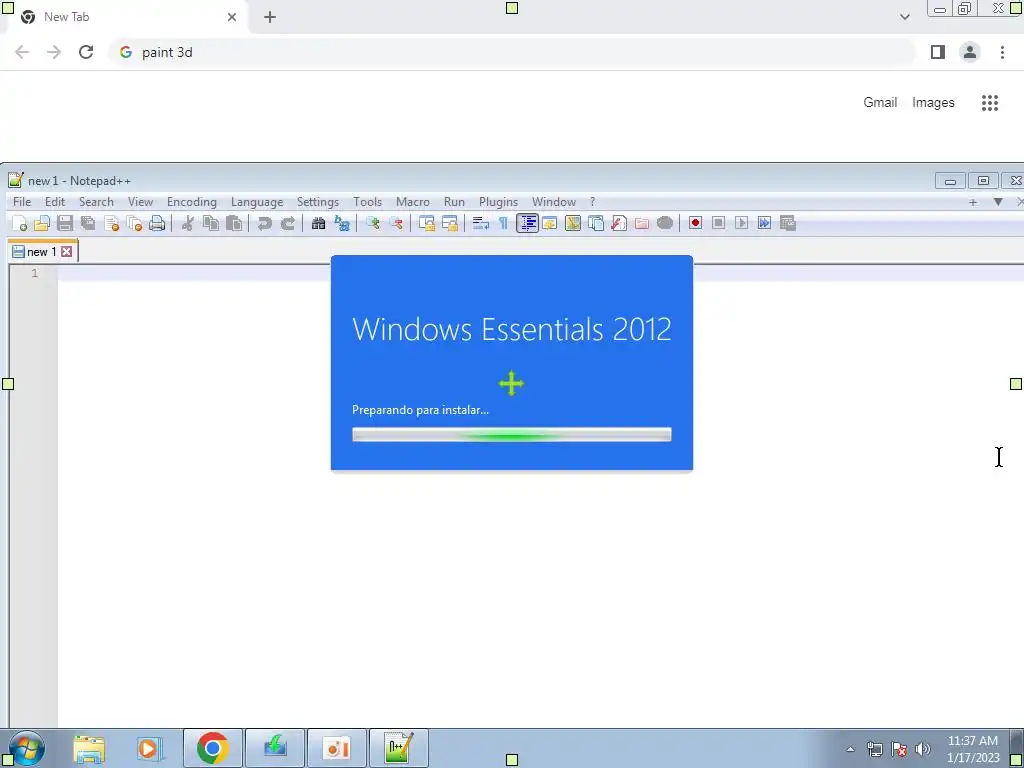Click the Cut scissors icon
Viewport: 1024px width, 768px height.
(187, 223)
